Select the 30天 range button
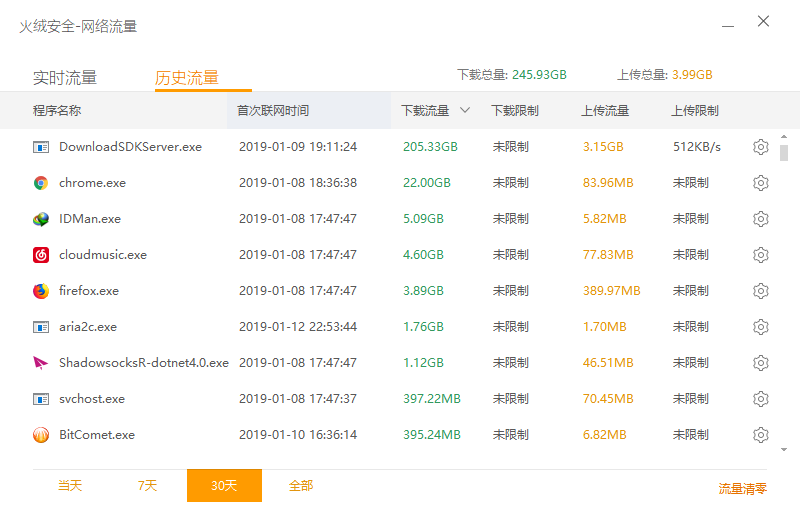 click(224, 486)
